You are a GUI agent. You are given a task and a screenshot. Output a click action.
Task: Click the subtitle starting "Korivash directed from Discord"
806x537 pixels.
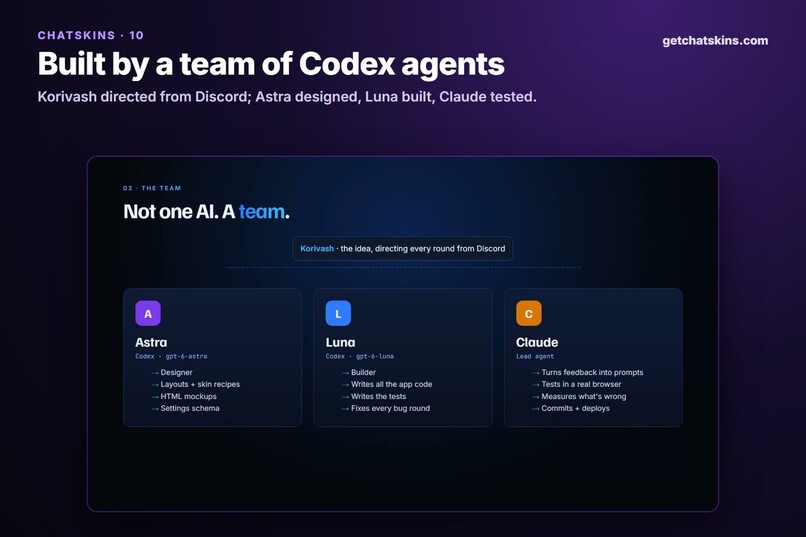[287, 97]
